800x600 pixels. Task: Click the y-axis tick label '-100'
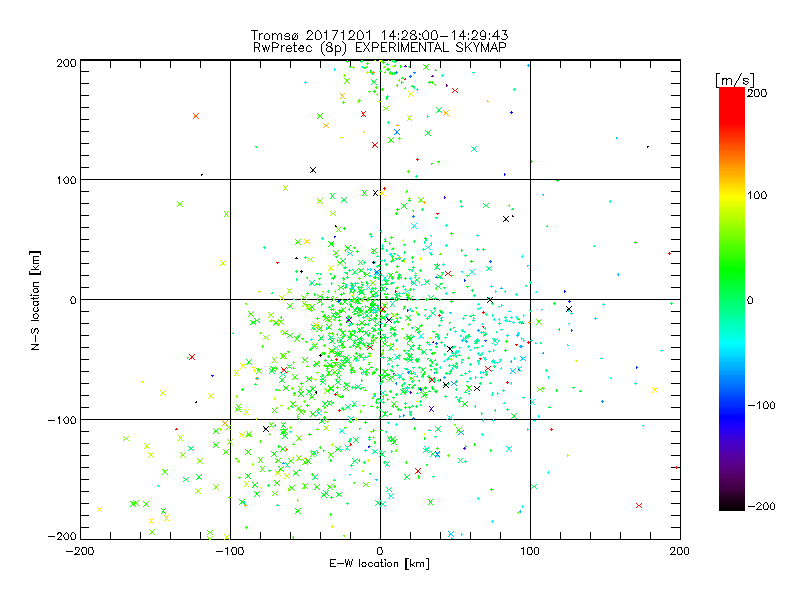62,420
